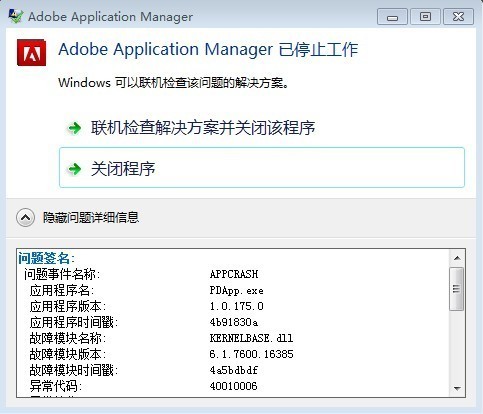Screen dimensions: 483x414
Task: Click the red Adobe logo icon
Action: point(31,52)
